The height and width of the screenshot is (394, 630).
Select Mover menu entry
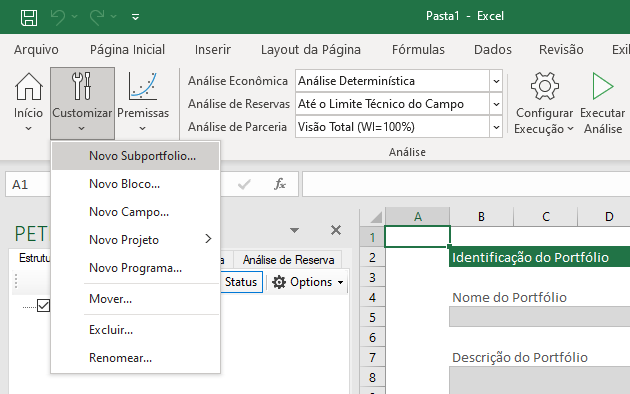coord(135,299)
